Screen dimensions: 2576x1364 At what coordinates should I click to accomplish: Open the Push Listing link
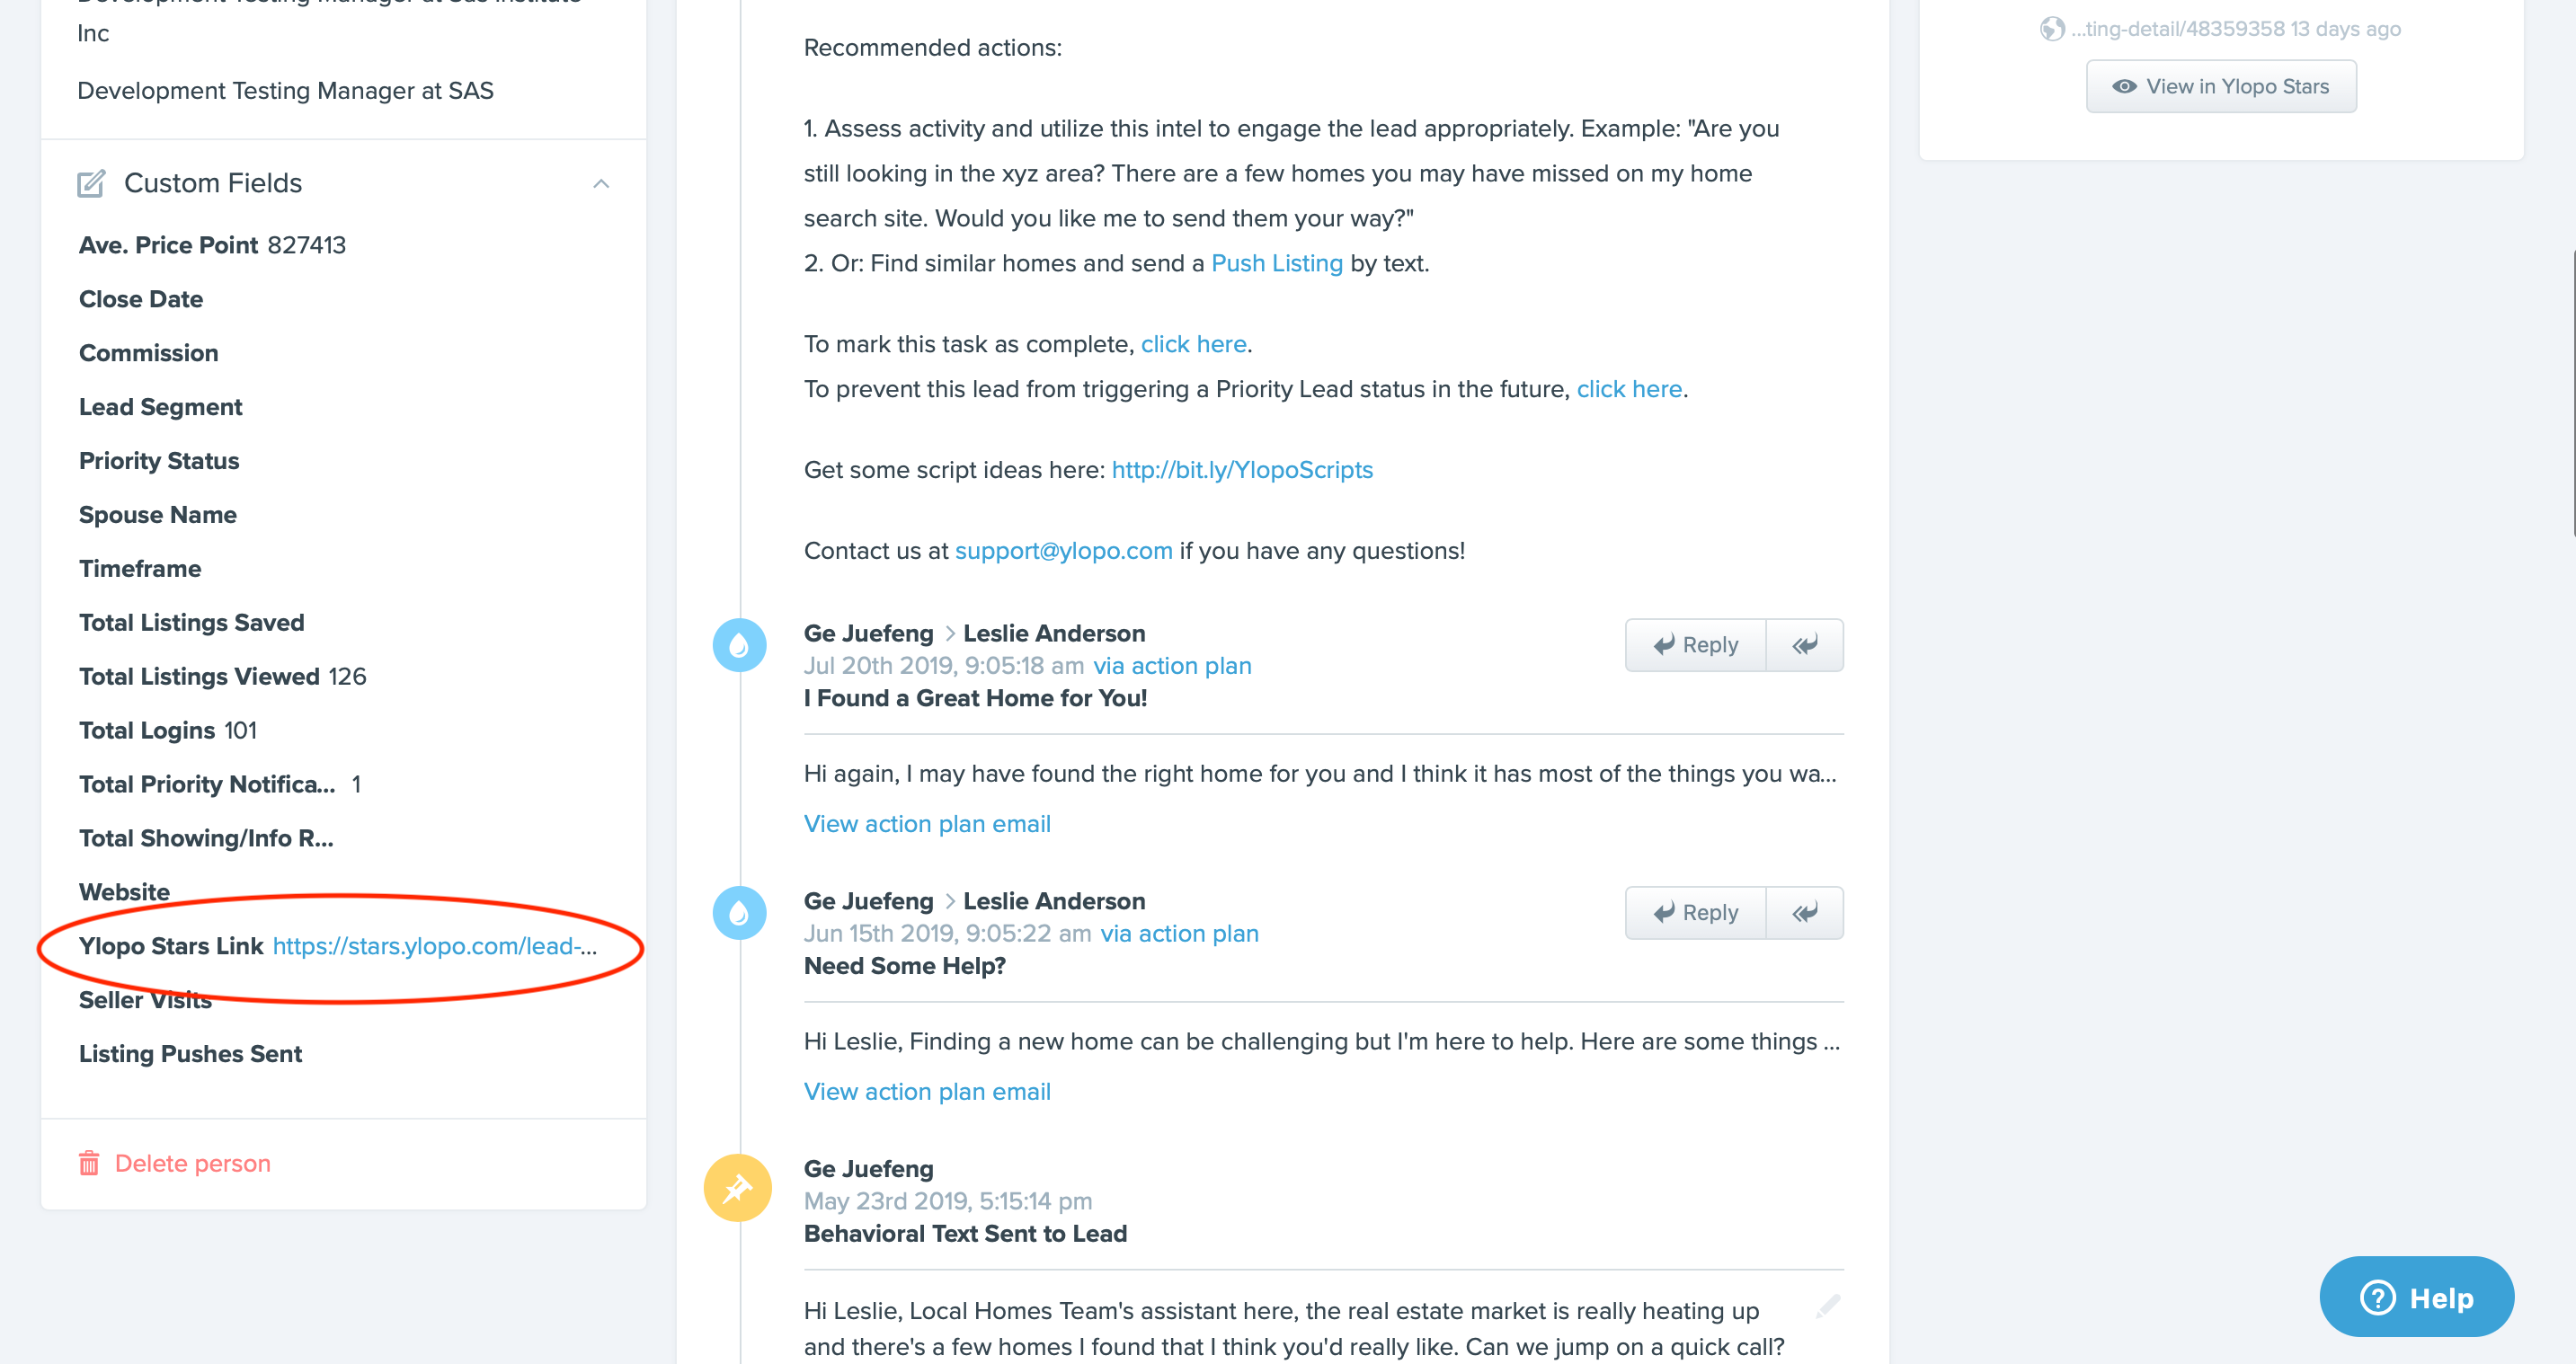(1276, 263)
